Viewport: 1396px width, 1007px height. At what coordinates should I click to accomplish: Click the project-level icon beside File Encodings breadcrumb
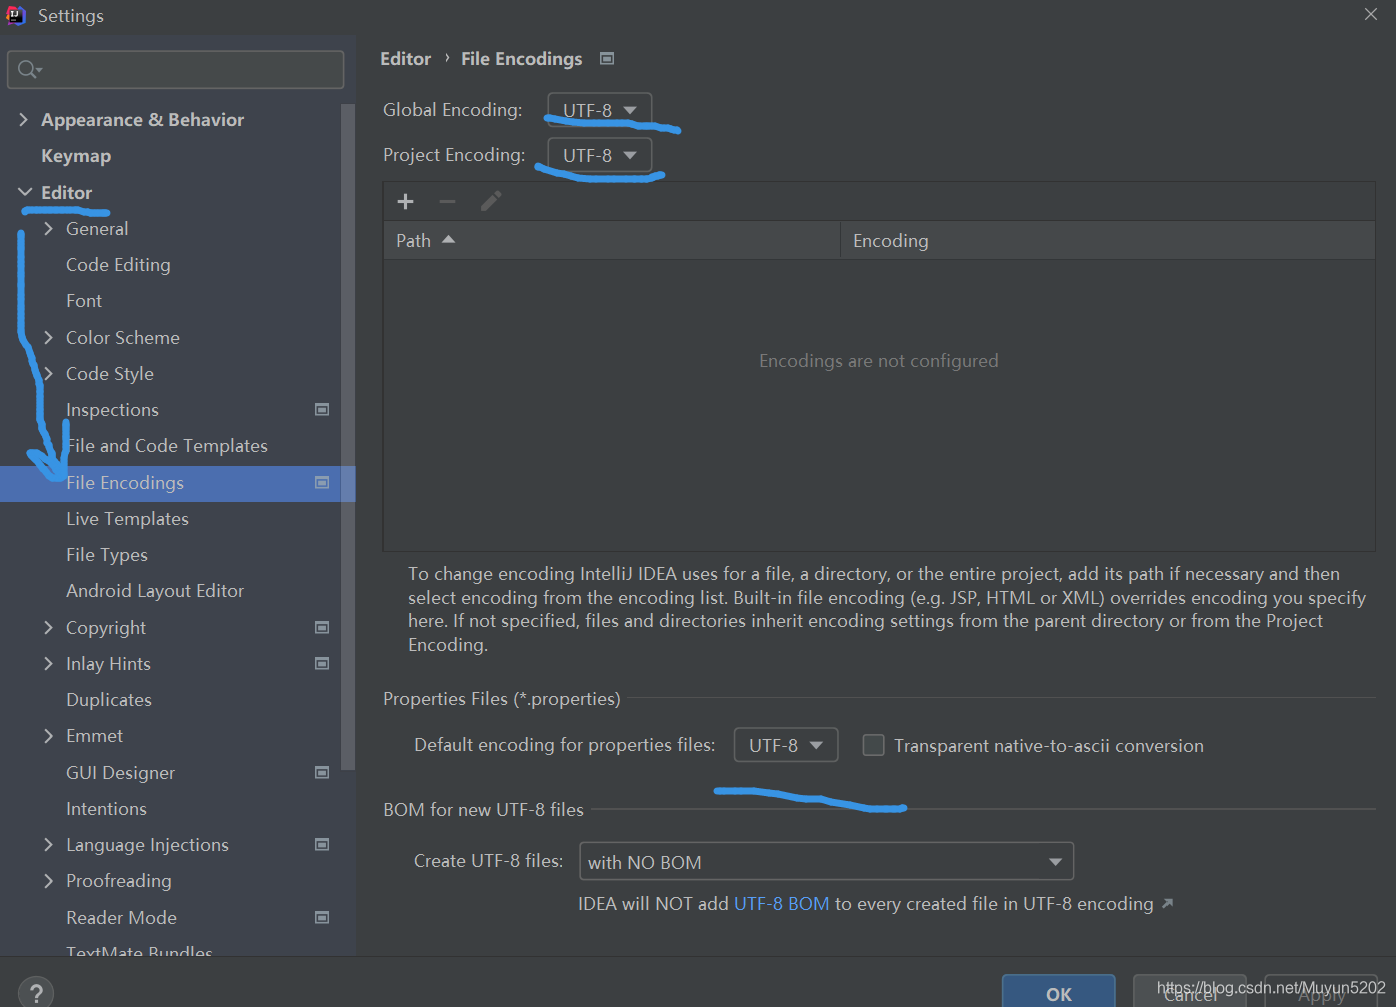click(x=607, y=59)
